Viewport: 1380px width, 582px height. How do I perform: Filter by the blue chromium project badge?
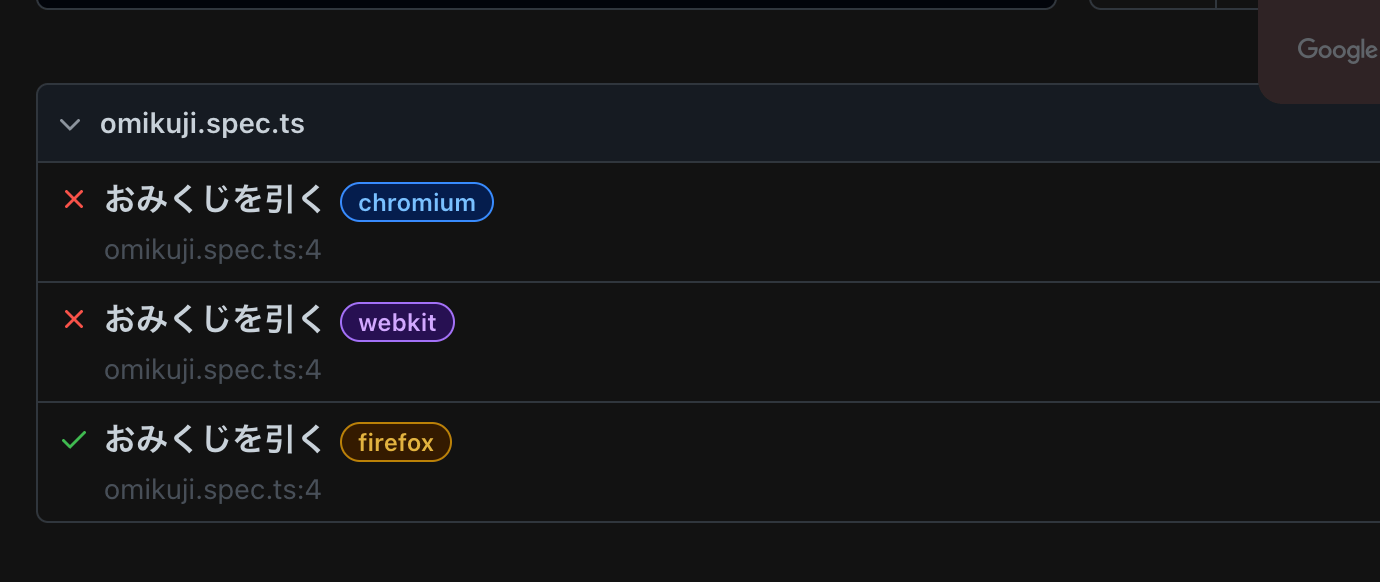pos(417,202)
